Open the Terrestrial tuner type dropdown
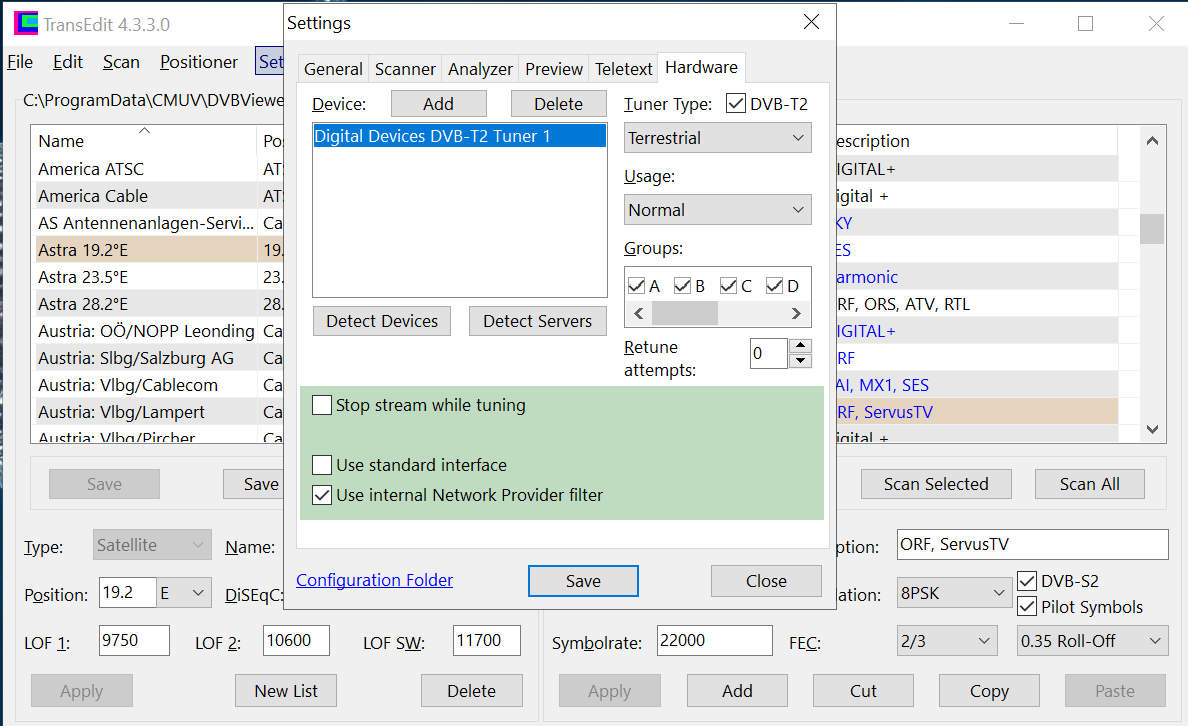 [x=718, y=138]
